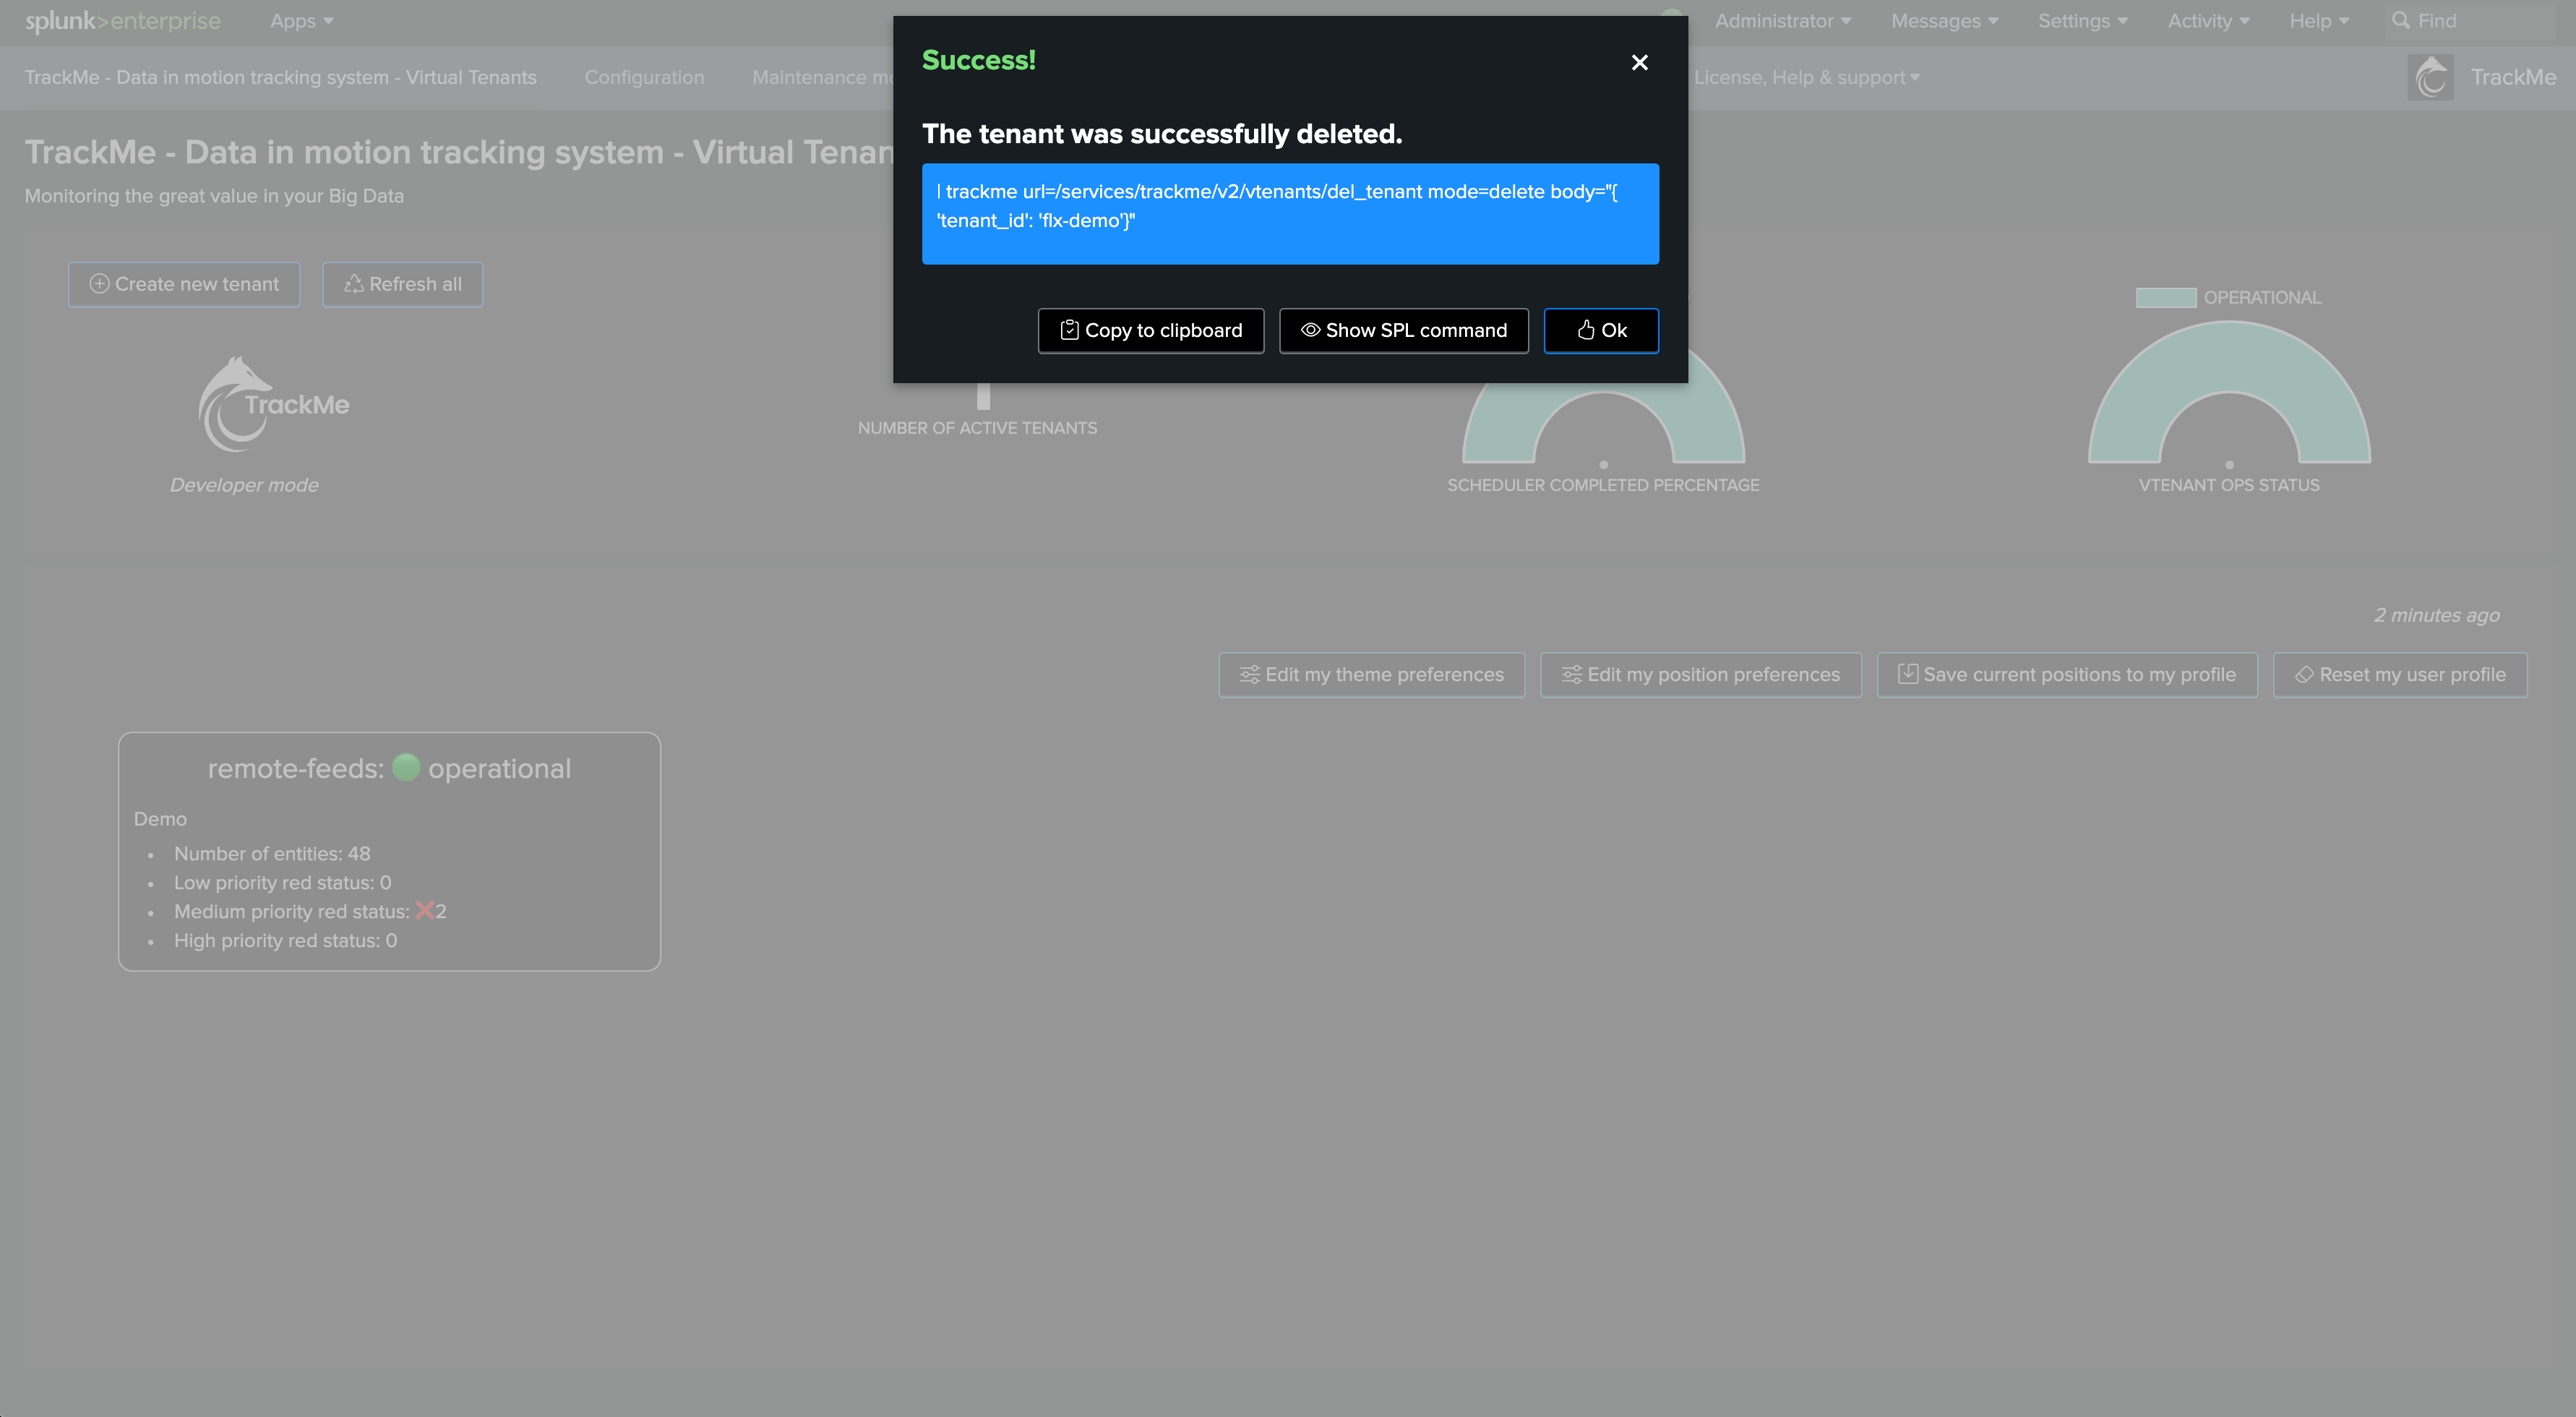Open the Maintenance mode nav item
This screenshot has height=1417, width=2576.
(822, 77)
